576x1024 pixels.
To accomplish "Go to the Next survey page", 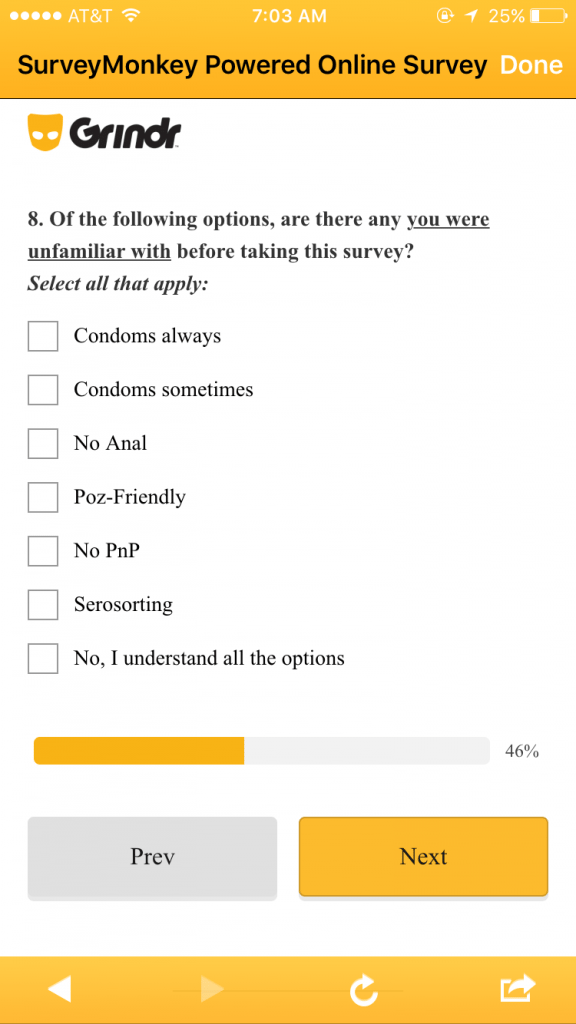I will pos(423,856).
